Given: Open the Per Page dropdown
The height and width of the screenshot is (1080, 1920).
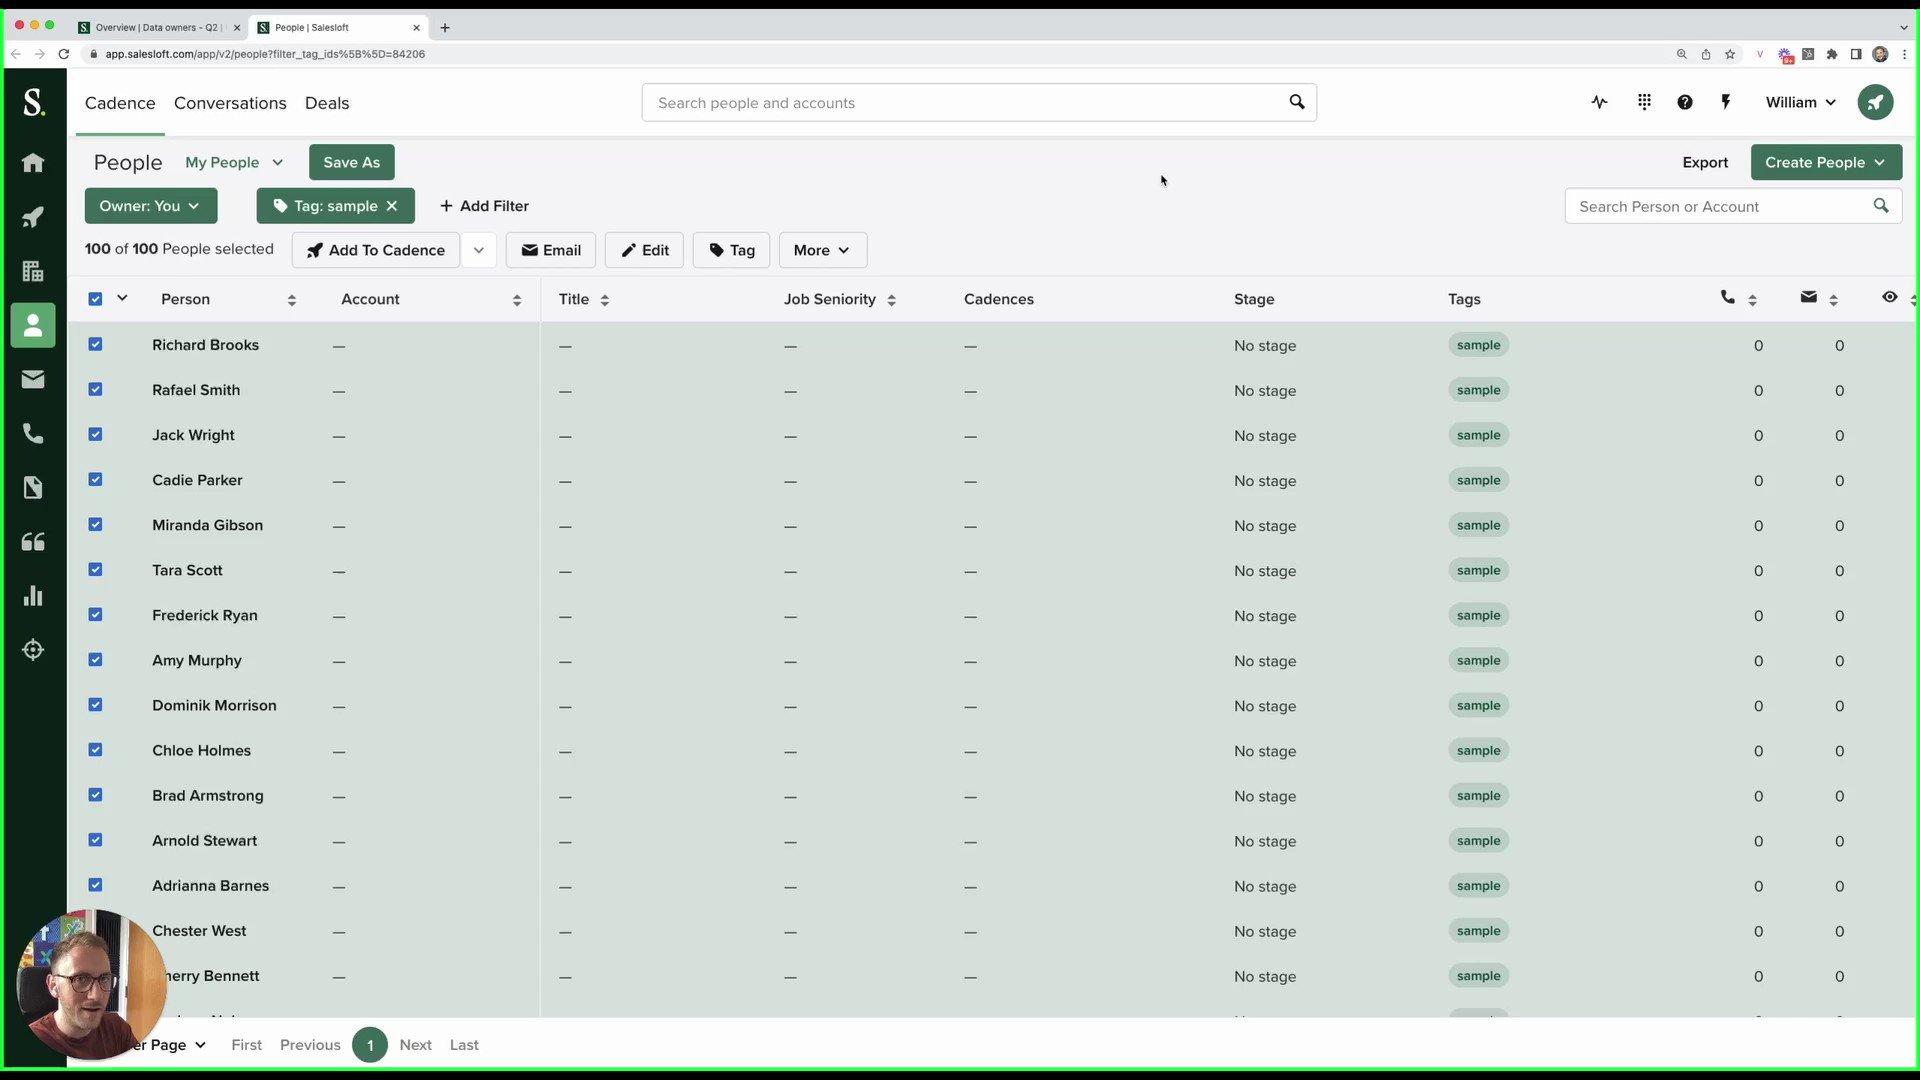Looking at the screenshot, I should click(x=170, y=1044).
